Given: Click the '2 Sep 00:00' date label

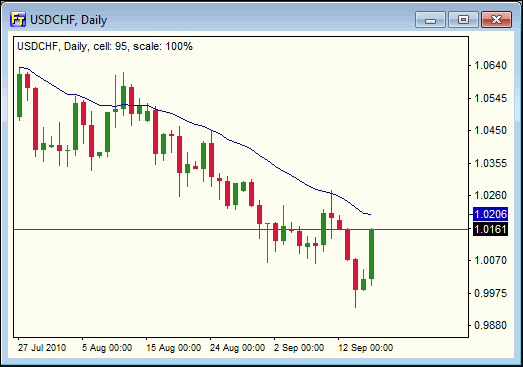Looking at the screenshot, I should [x=299, y=348].
